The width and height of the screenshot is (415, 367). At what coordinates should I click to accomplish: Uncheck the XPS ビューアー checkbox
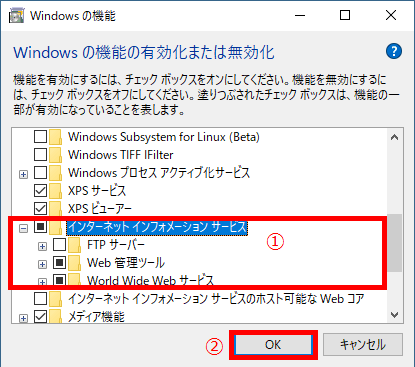coord(40,209)
